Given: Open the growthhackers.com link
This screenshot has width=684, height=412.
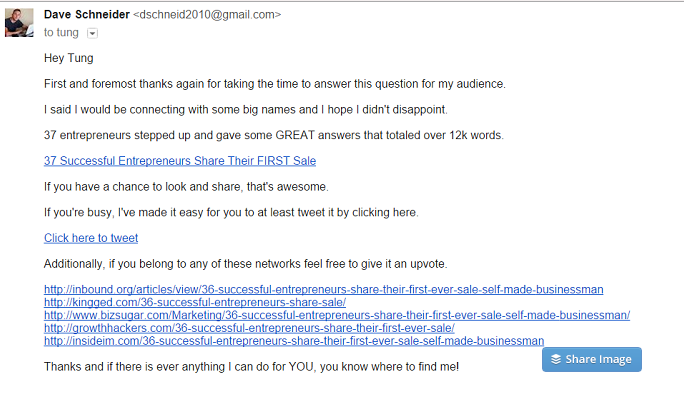Looking at the screenshot, I should pyautogui.click(x=249, y=328).
